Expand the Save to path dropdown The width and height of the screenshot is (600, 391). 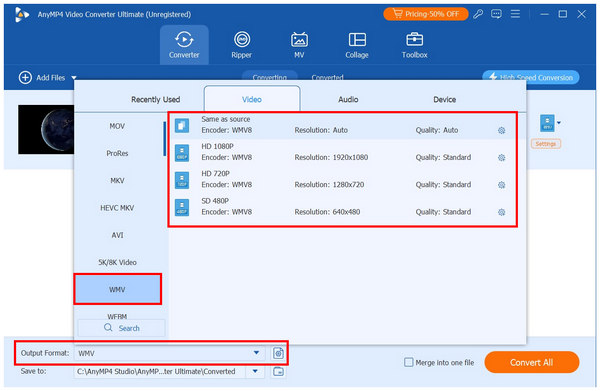pos(255,371)
